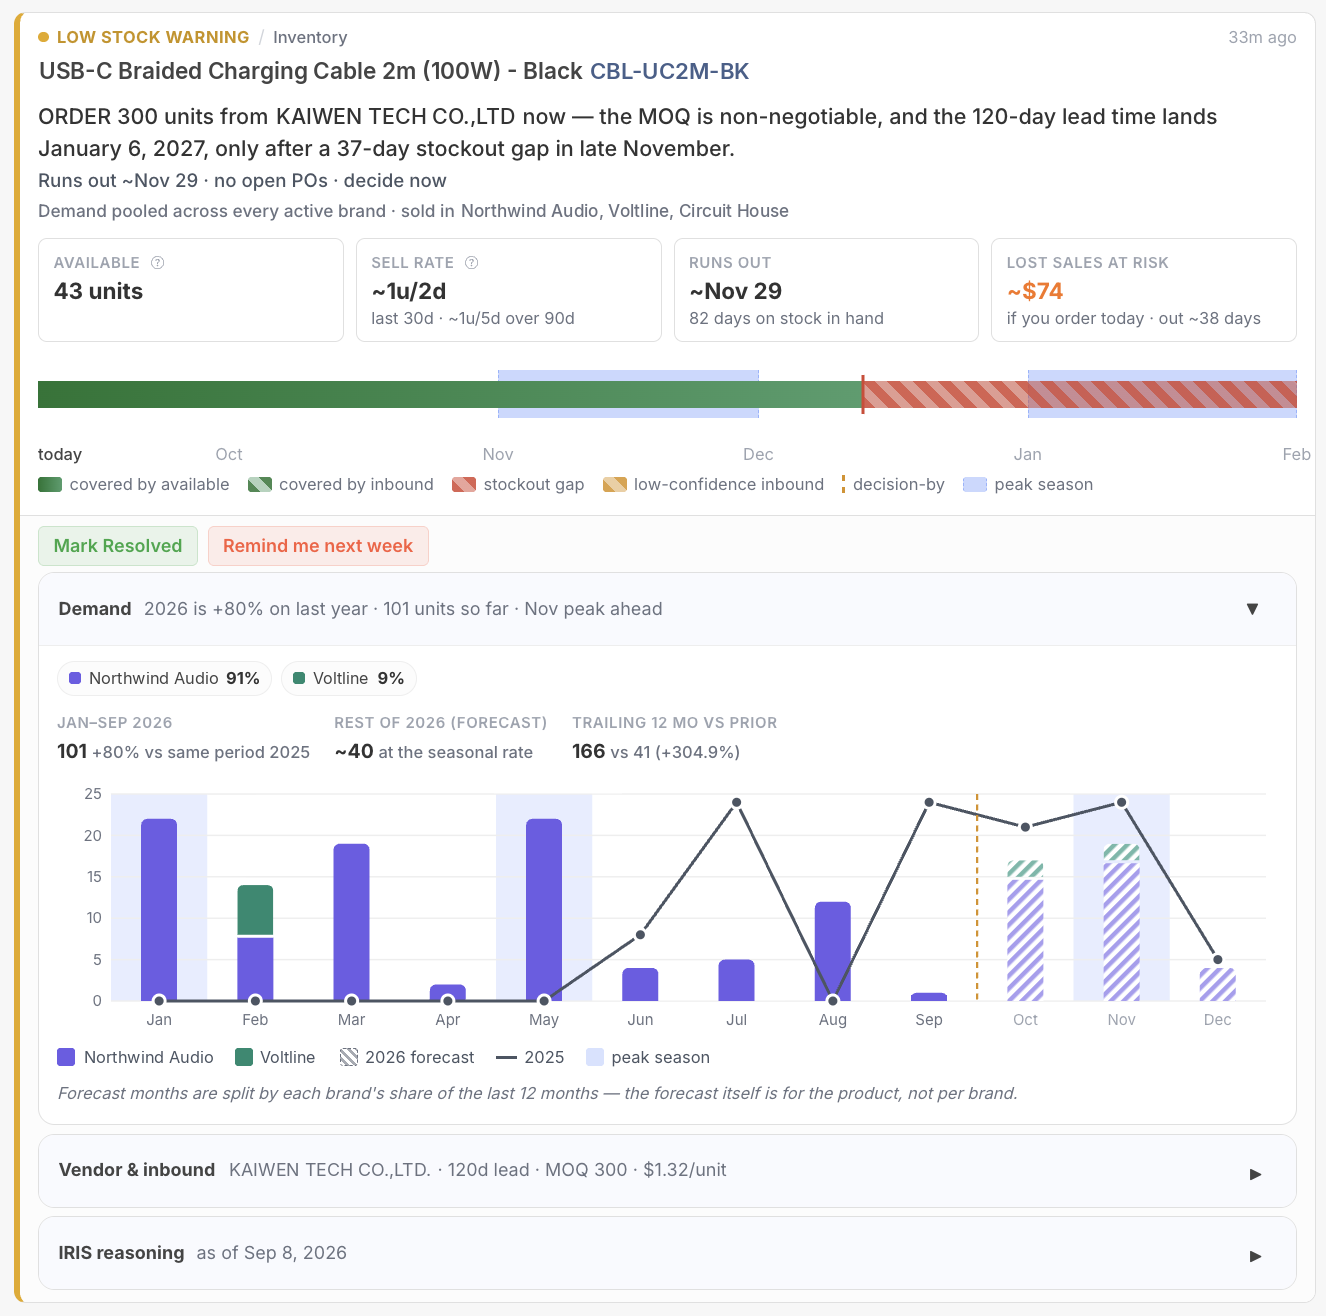The image size is (1326, 1316).
Task: Toggle the Voltline 9% brand chip
Action: (x=348, y=678)
